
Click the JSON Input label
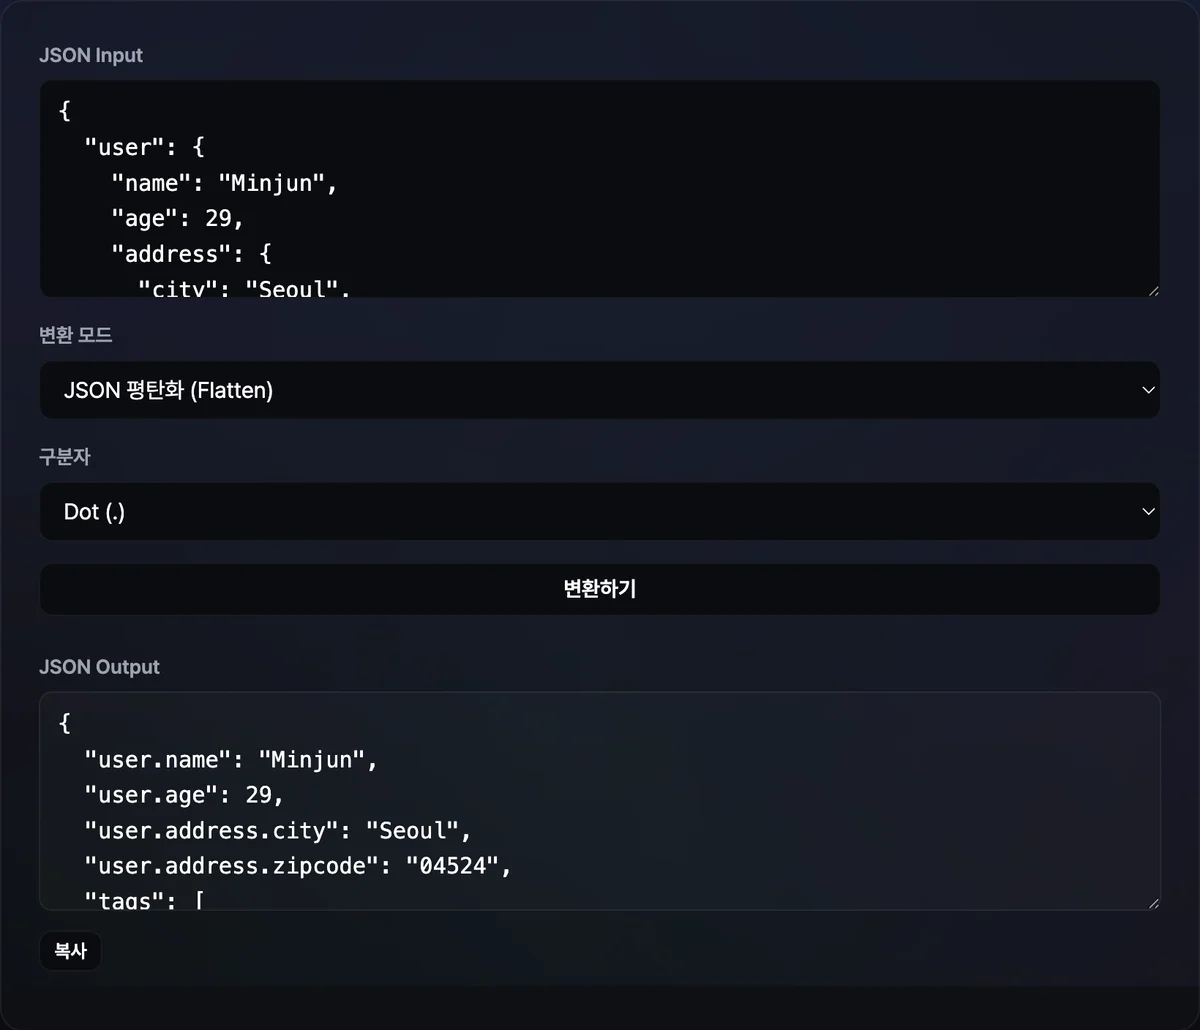coord(91,55)
